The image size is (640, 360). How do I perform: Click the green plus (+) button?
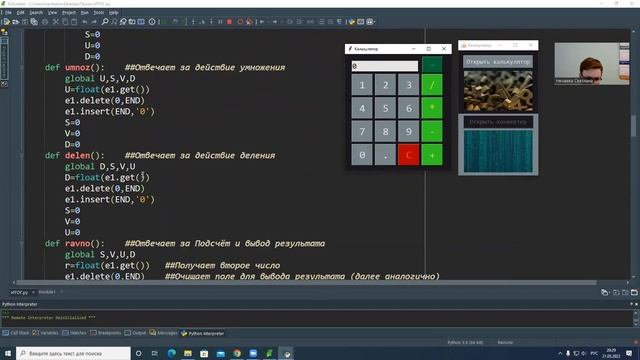click(432, 155)
